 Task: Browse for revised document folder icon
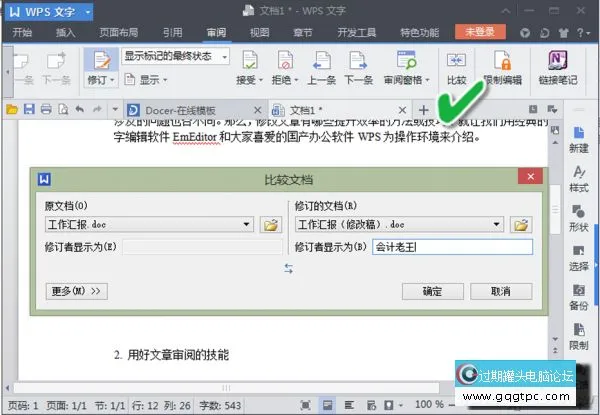pos(521,225)
